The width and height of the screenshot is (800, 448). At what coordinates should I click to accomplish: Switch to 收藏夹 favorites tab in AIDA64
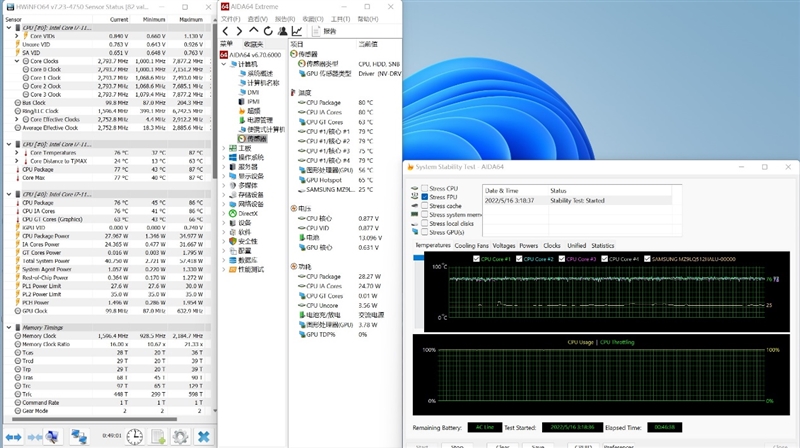click(253, 44)
